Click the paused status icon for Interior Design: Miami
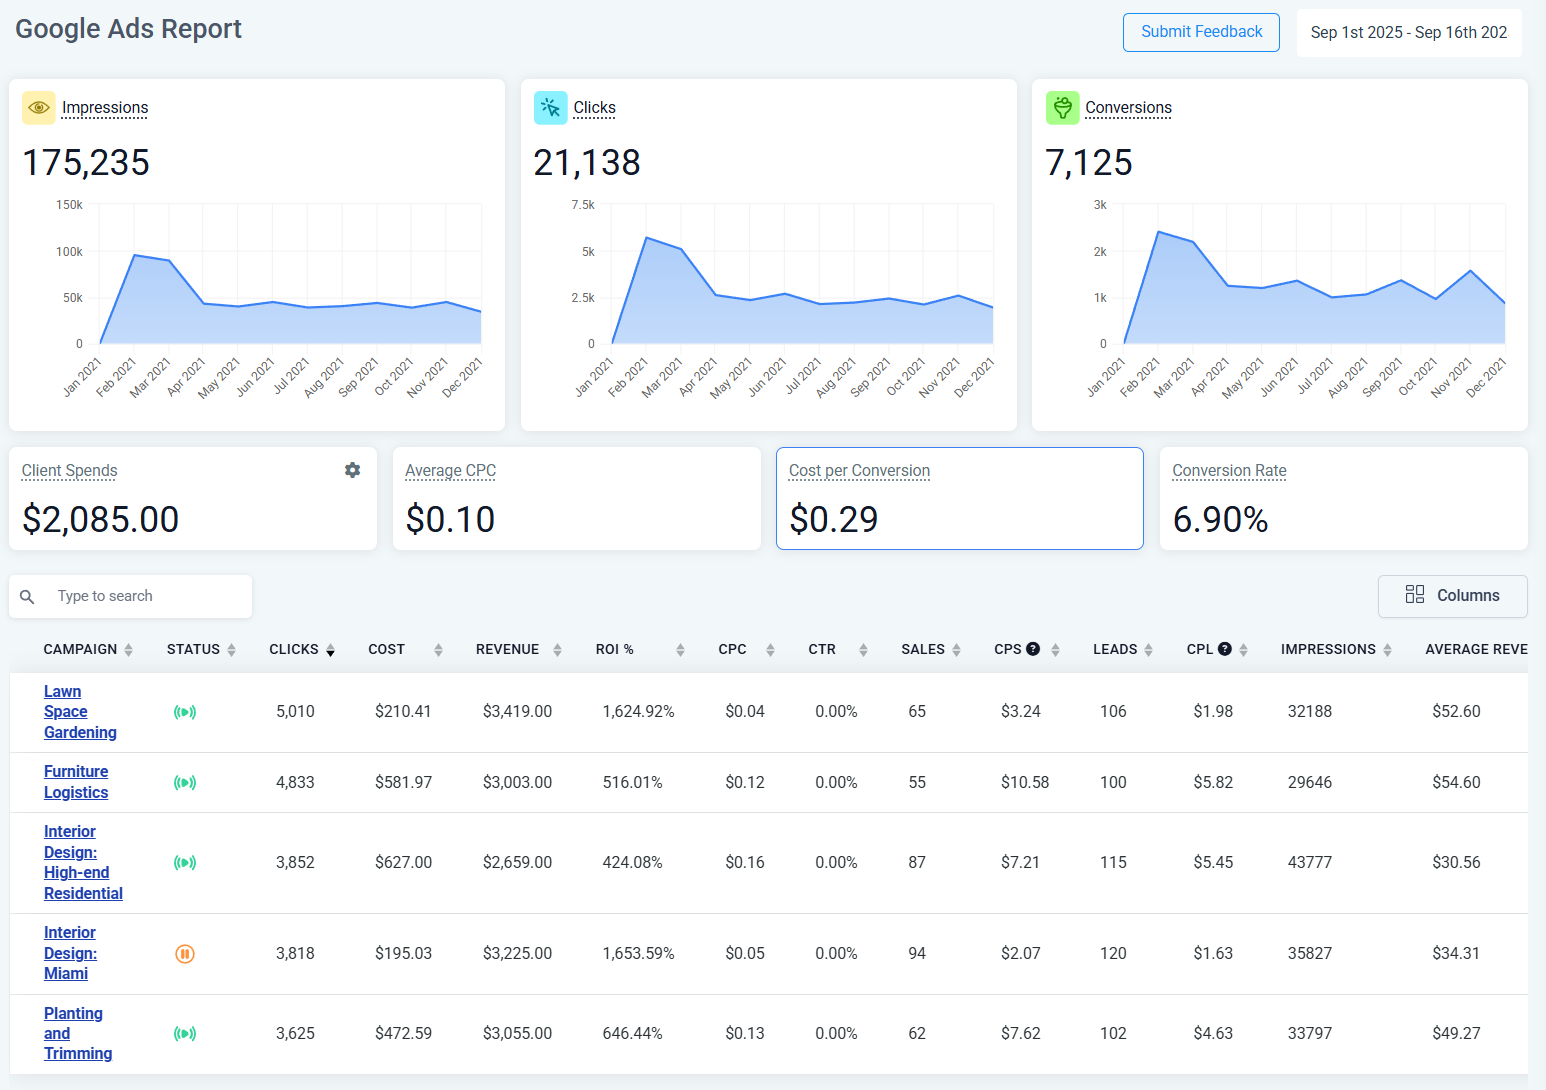 click(x=185, y=954)
